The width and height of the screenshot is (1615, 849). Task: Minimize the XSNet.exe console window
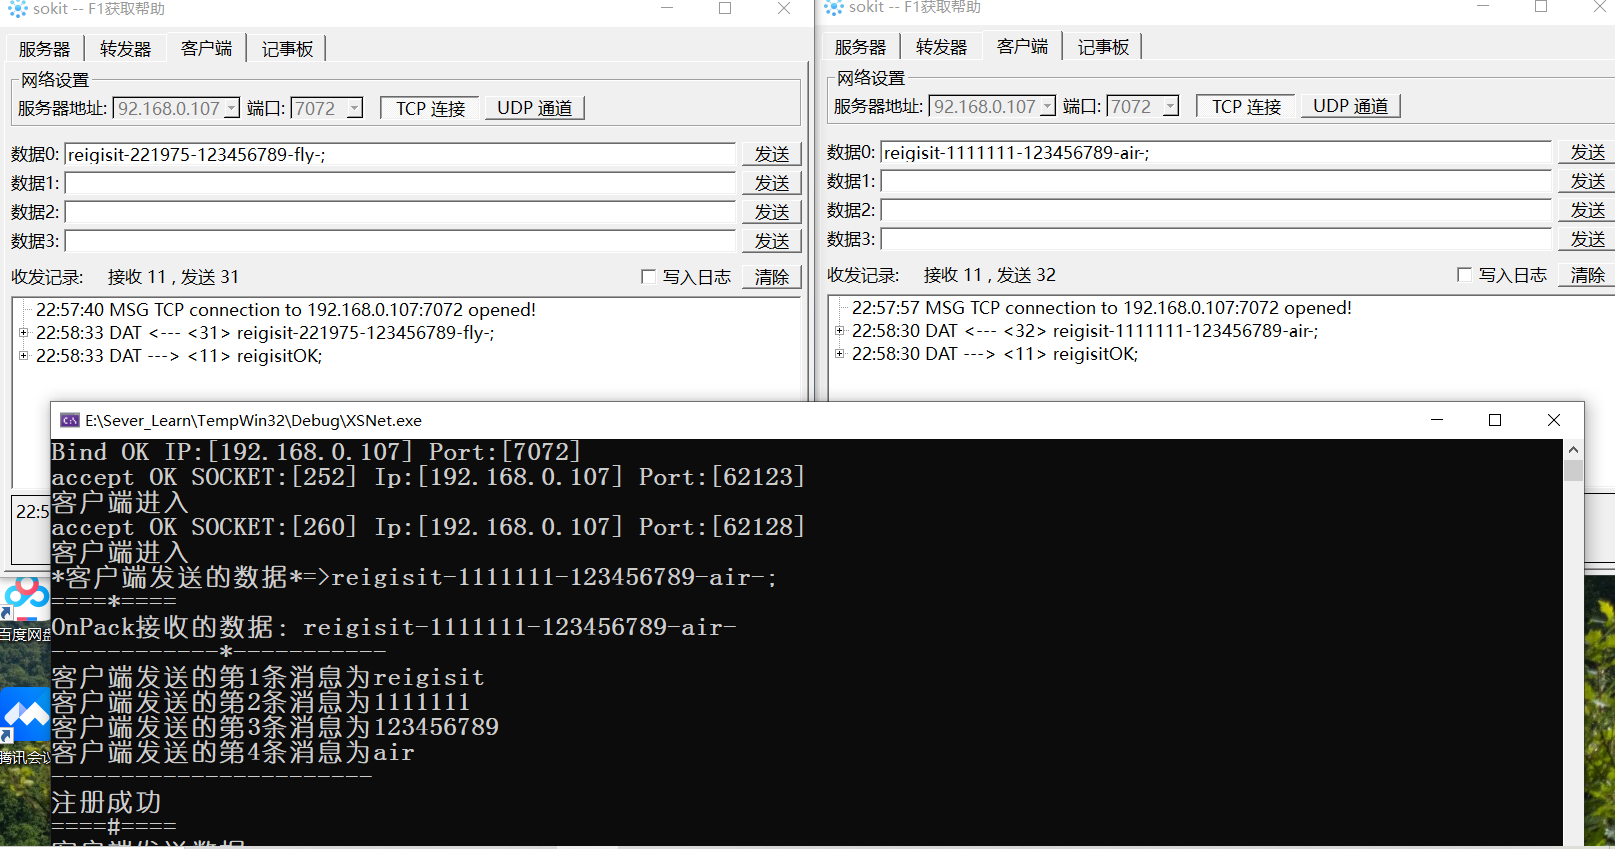click(x=1437, y=420)
